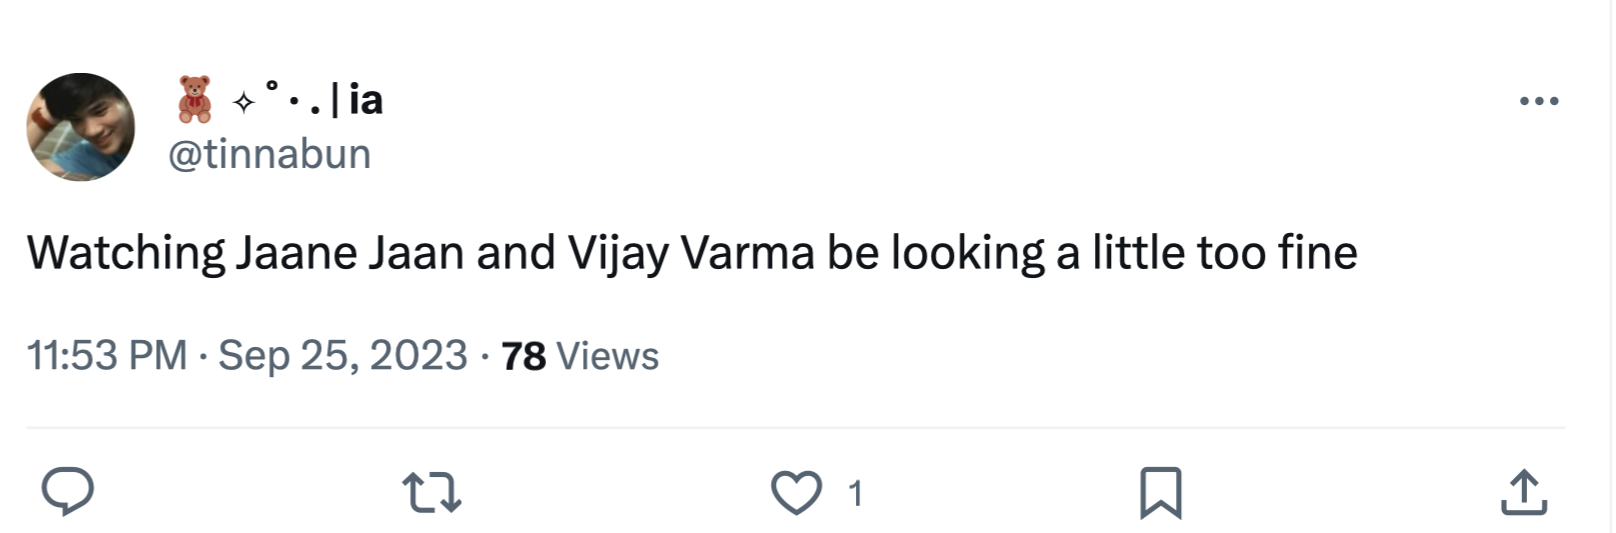Click the word "Watching" starting the tweet
Screen dimensions: 1616x533
(126, 253)
